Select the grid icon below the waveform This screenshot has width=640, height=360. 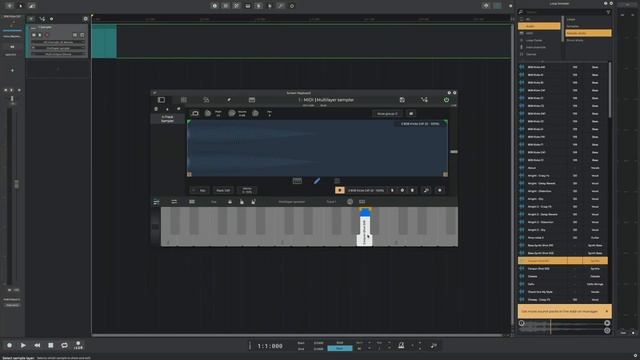click(337, 181)
